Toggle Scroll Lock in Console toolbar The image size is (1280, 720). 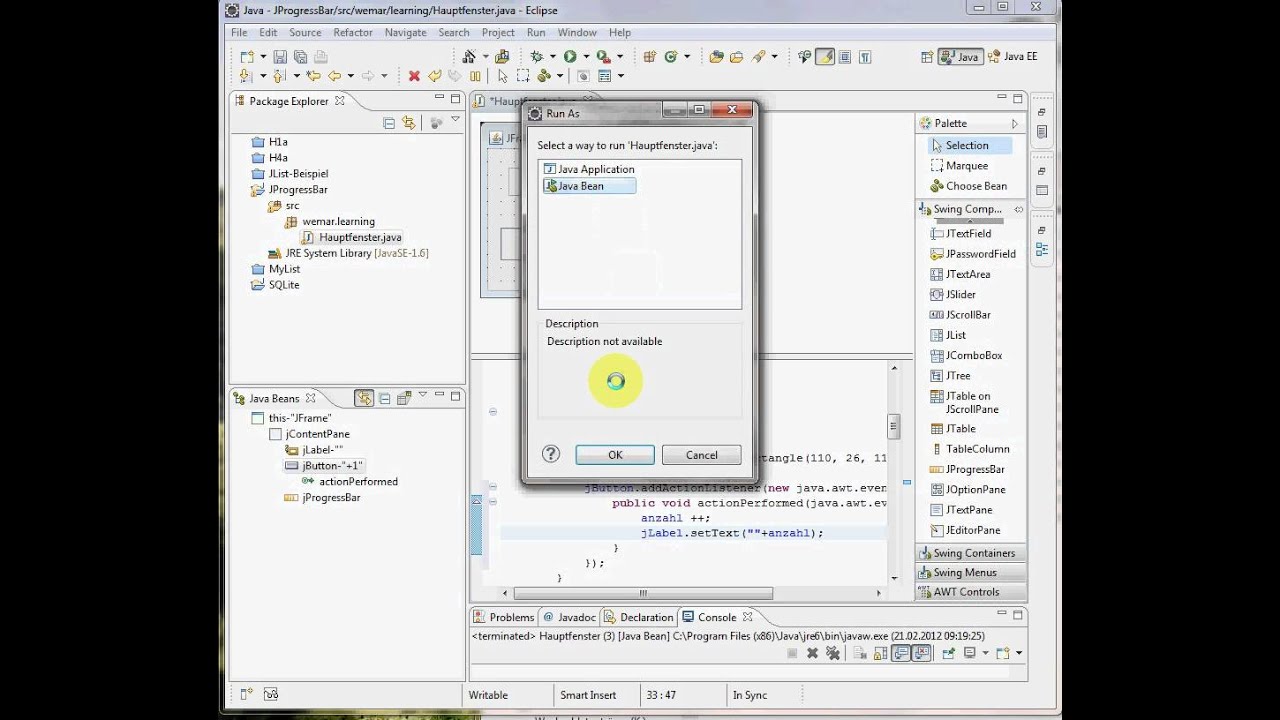880,653
